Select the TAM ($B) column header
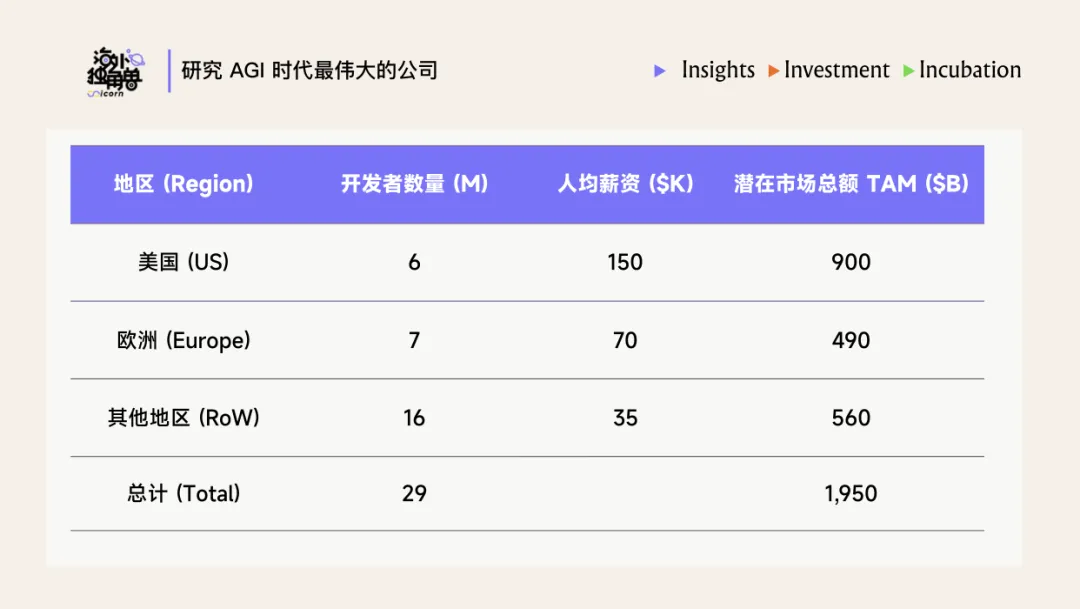 (851, 184)
